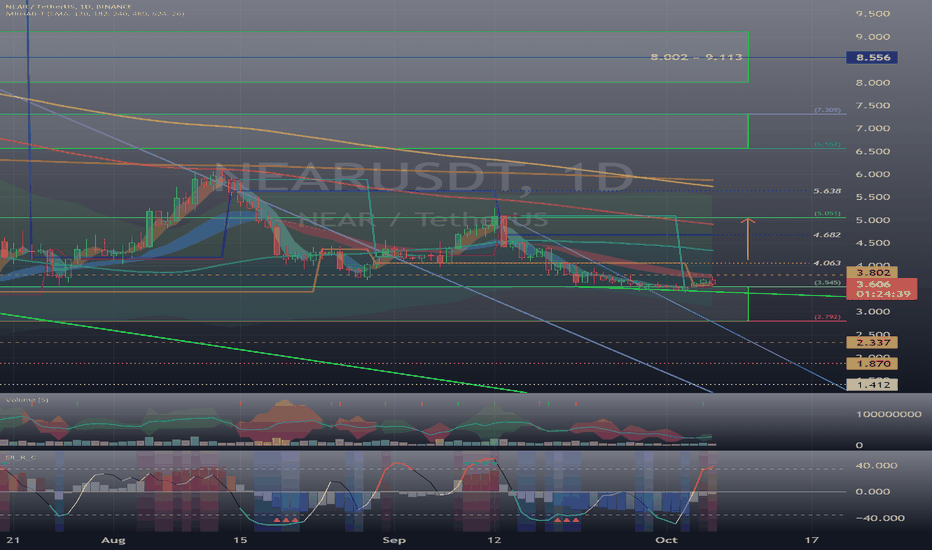The width and height of the screenshot is (932, 550).
Task: Click the (3.545) level label
Action: 827,282
